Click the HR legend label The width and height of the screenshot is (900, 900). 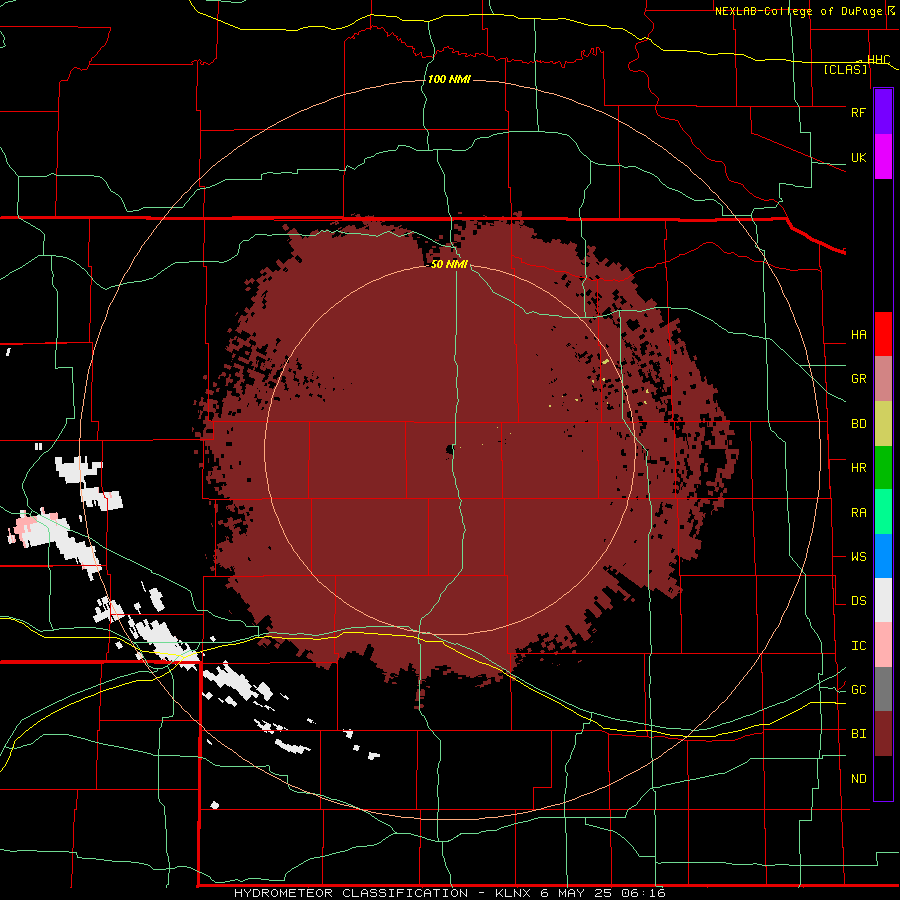[858, 468]
